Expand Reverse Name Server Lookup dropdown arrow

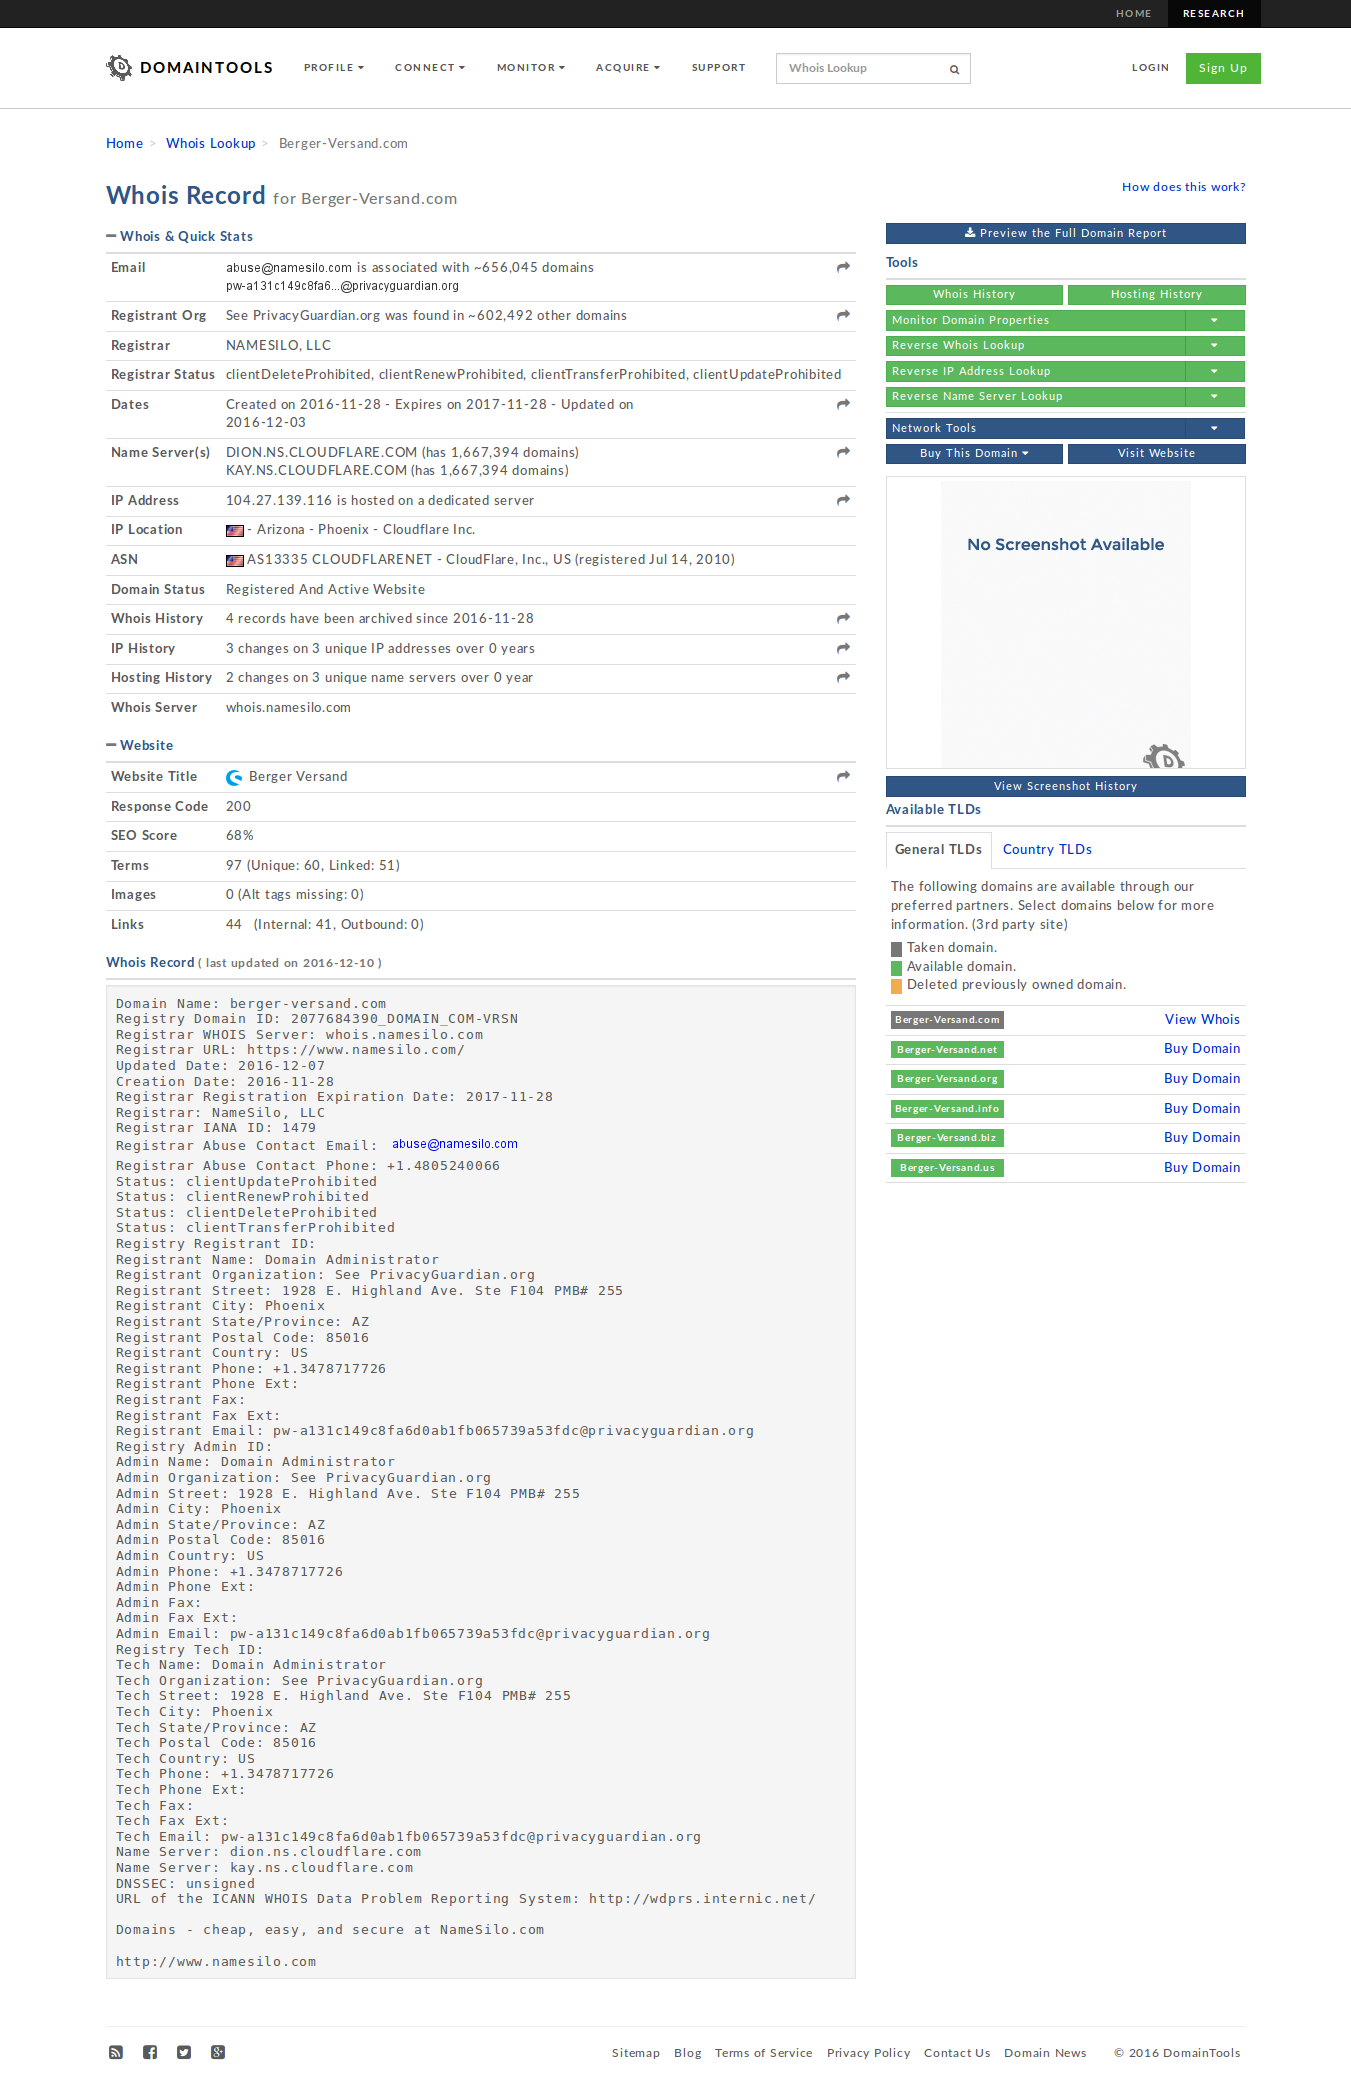(x=1214, y=396)
